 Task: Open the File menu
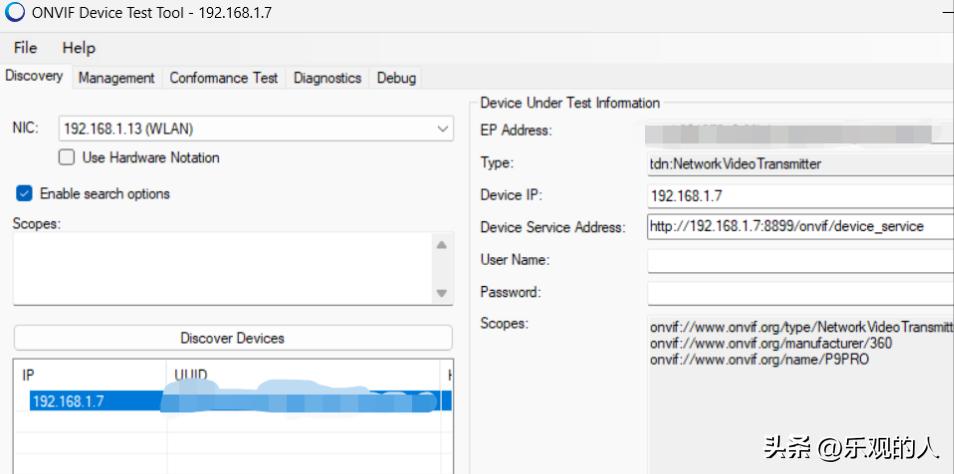25,48
